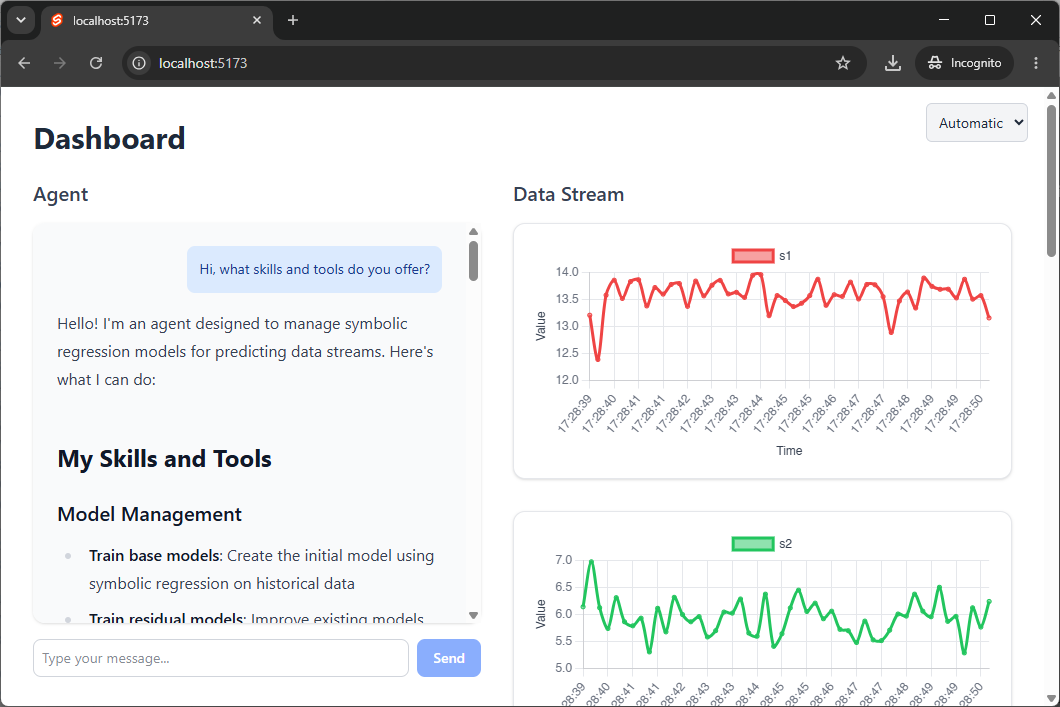This screenshot has width=1060, height=707.
Task: Click the page scroll-up arrow
Action: 1051,95
